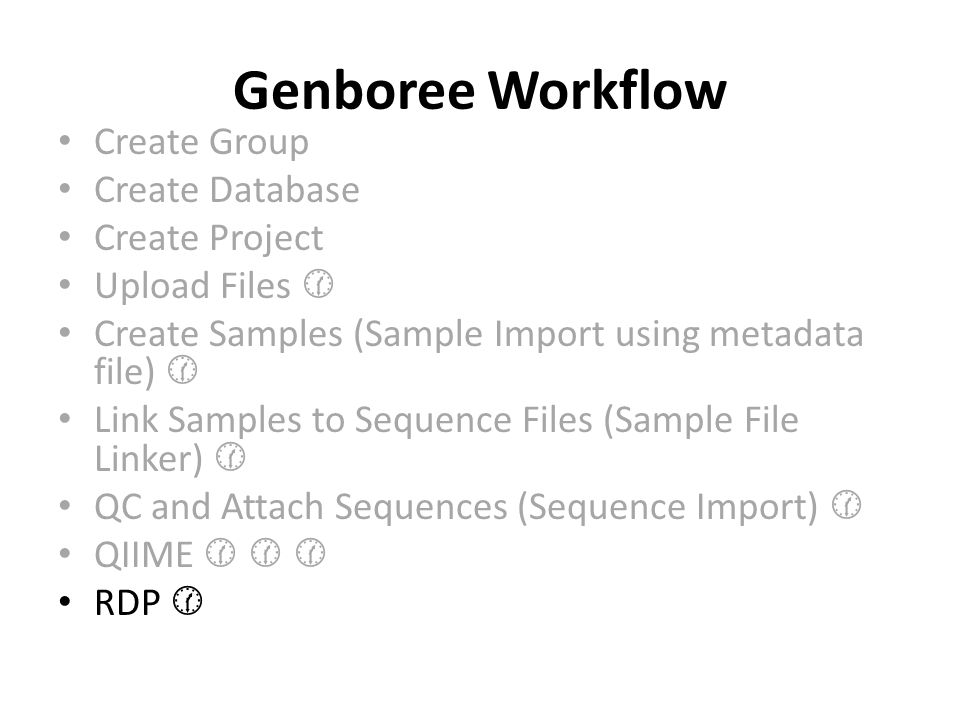Click the highlighted RDP text
Viewport: 960px width, 720px height.
(127, 602)
